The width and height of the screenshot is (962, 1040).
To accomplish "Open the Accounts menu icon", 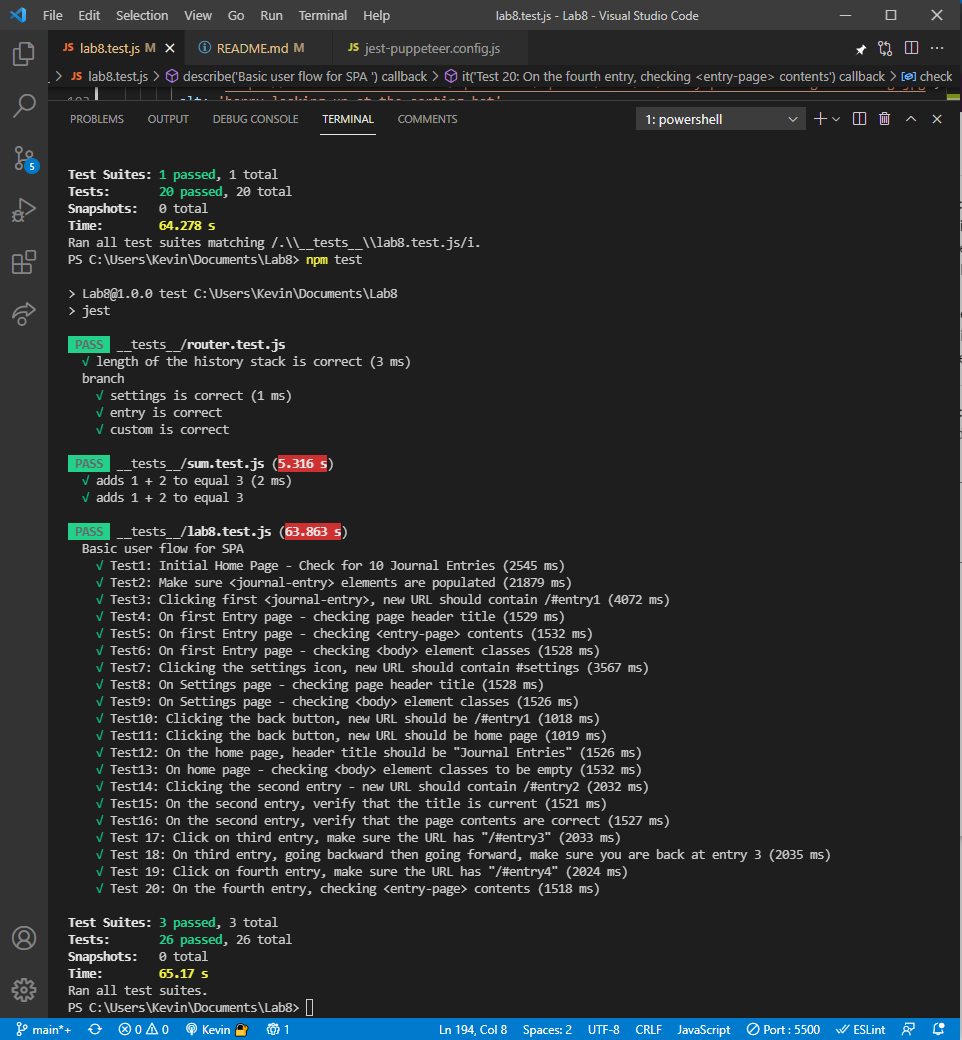I will (24, 938).
